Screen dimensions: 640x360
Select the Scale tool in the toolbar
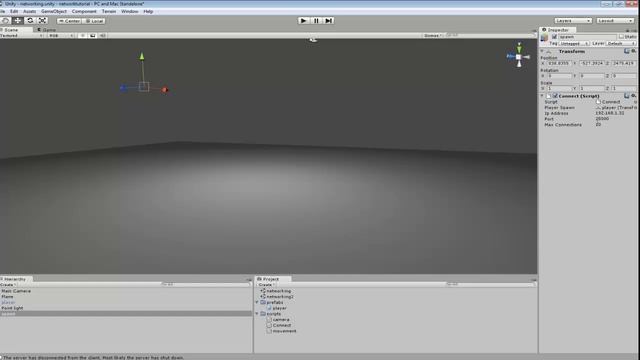tap(42, 20)
